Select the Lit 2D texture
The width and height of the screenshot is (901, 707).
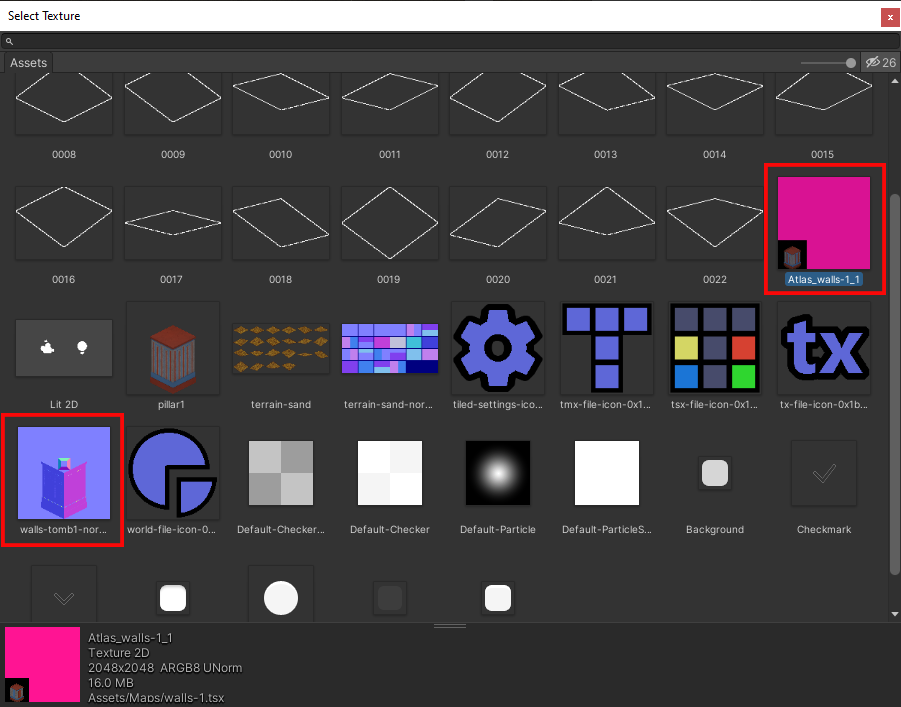click(63, 348)
